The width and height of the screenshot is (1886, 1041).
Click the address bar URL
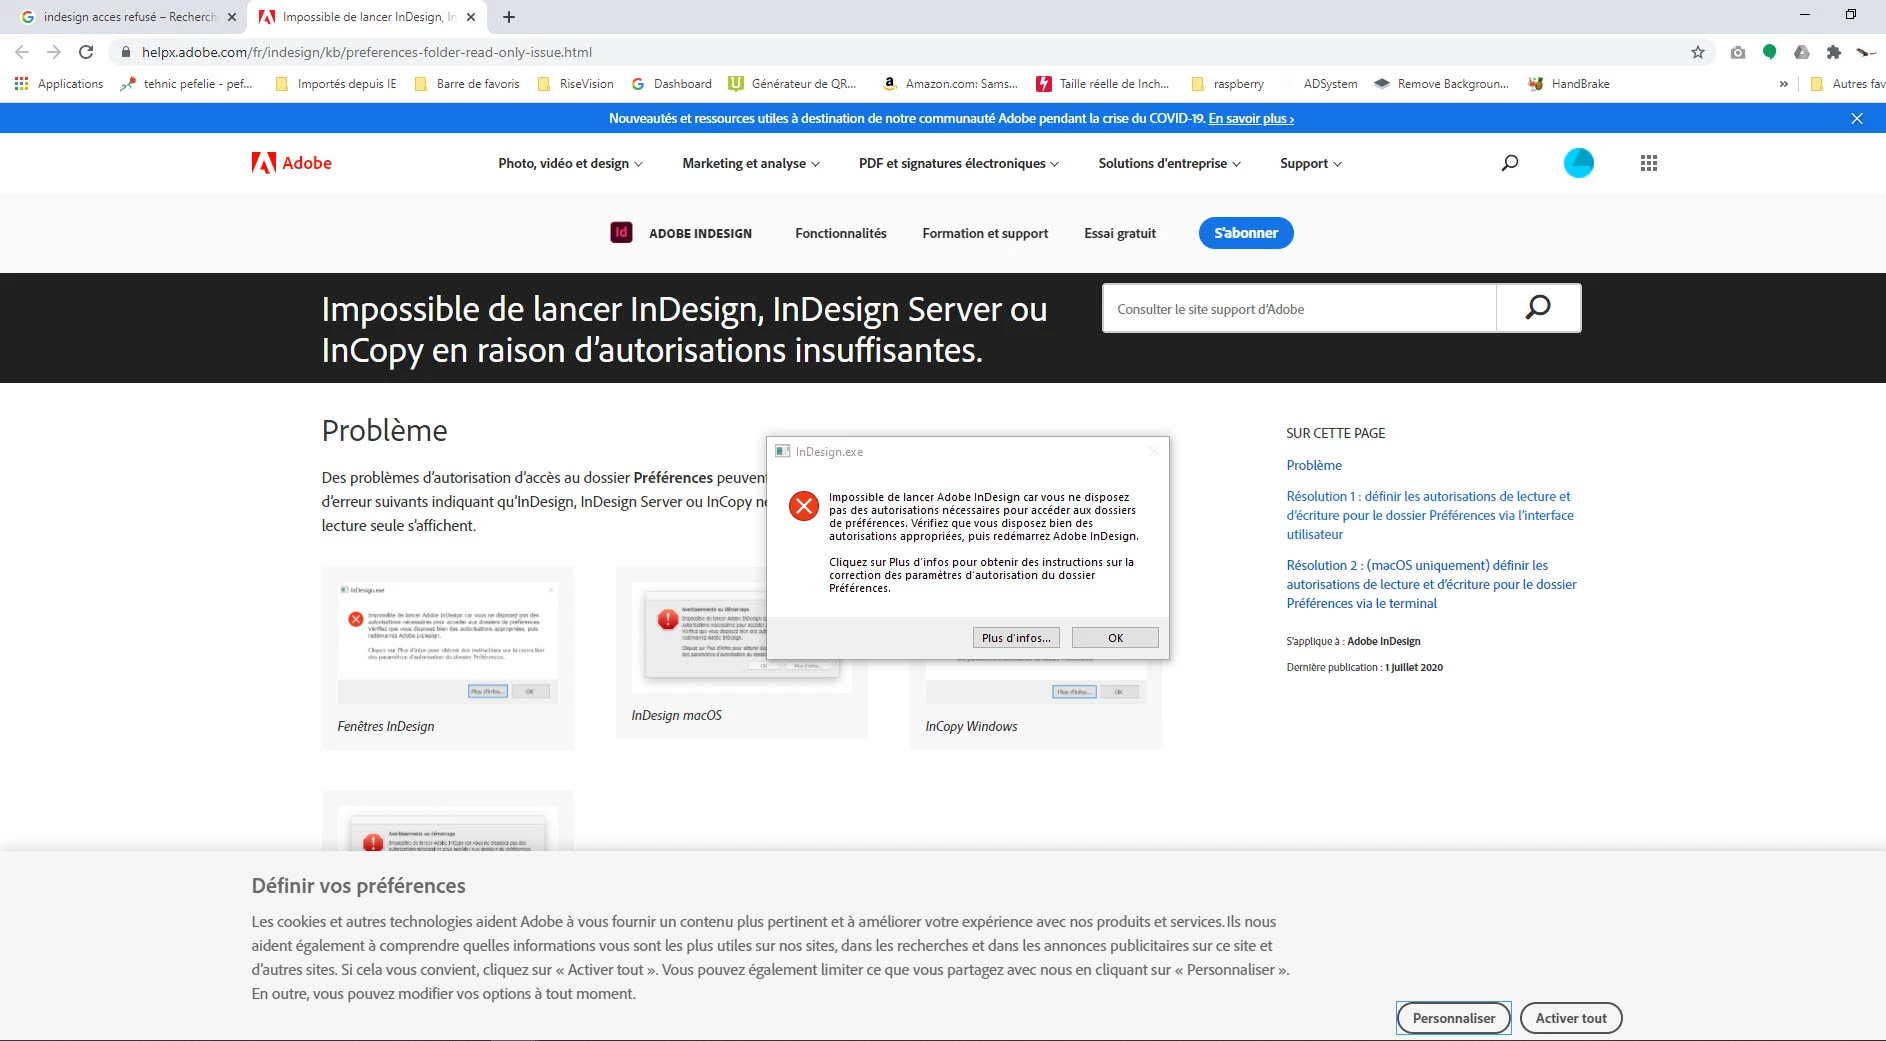point(367,52)
